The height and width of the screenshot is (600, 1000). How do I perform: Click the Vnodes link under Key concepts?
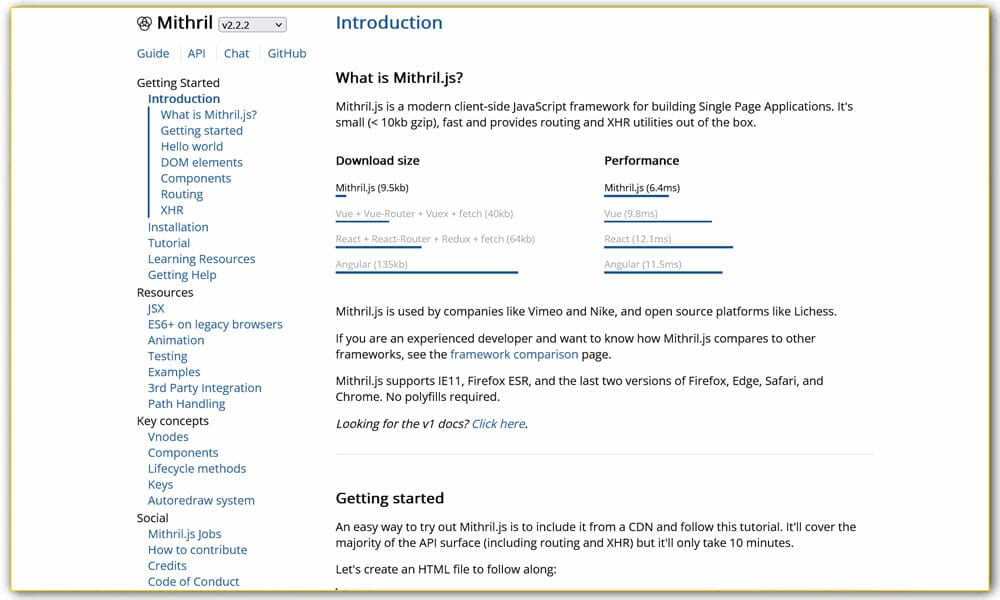[x=168, y=436]
